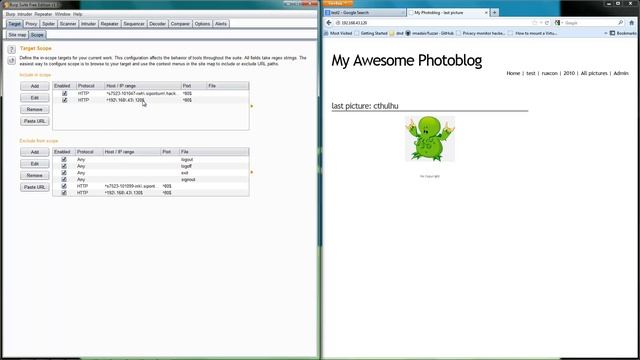Viewport: 640px width, 360px height.
Task: Click Remove in Include in scope section
Action: pyautogui.click(x=35, y=109)
